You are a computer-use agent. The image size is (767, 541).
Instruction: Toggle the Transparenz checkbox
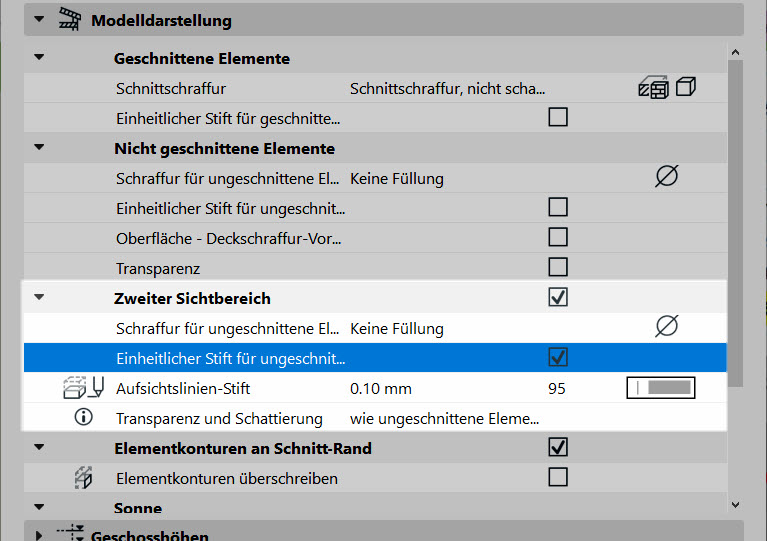click(x=558, y=268)
